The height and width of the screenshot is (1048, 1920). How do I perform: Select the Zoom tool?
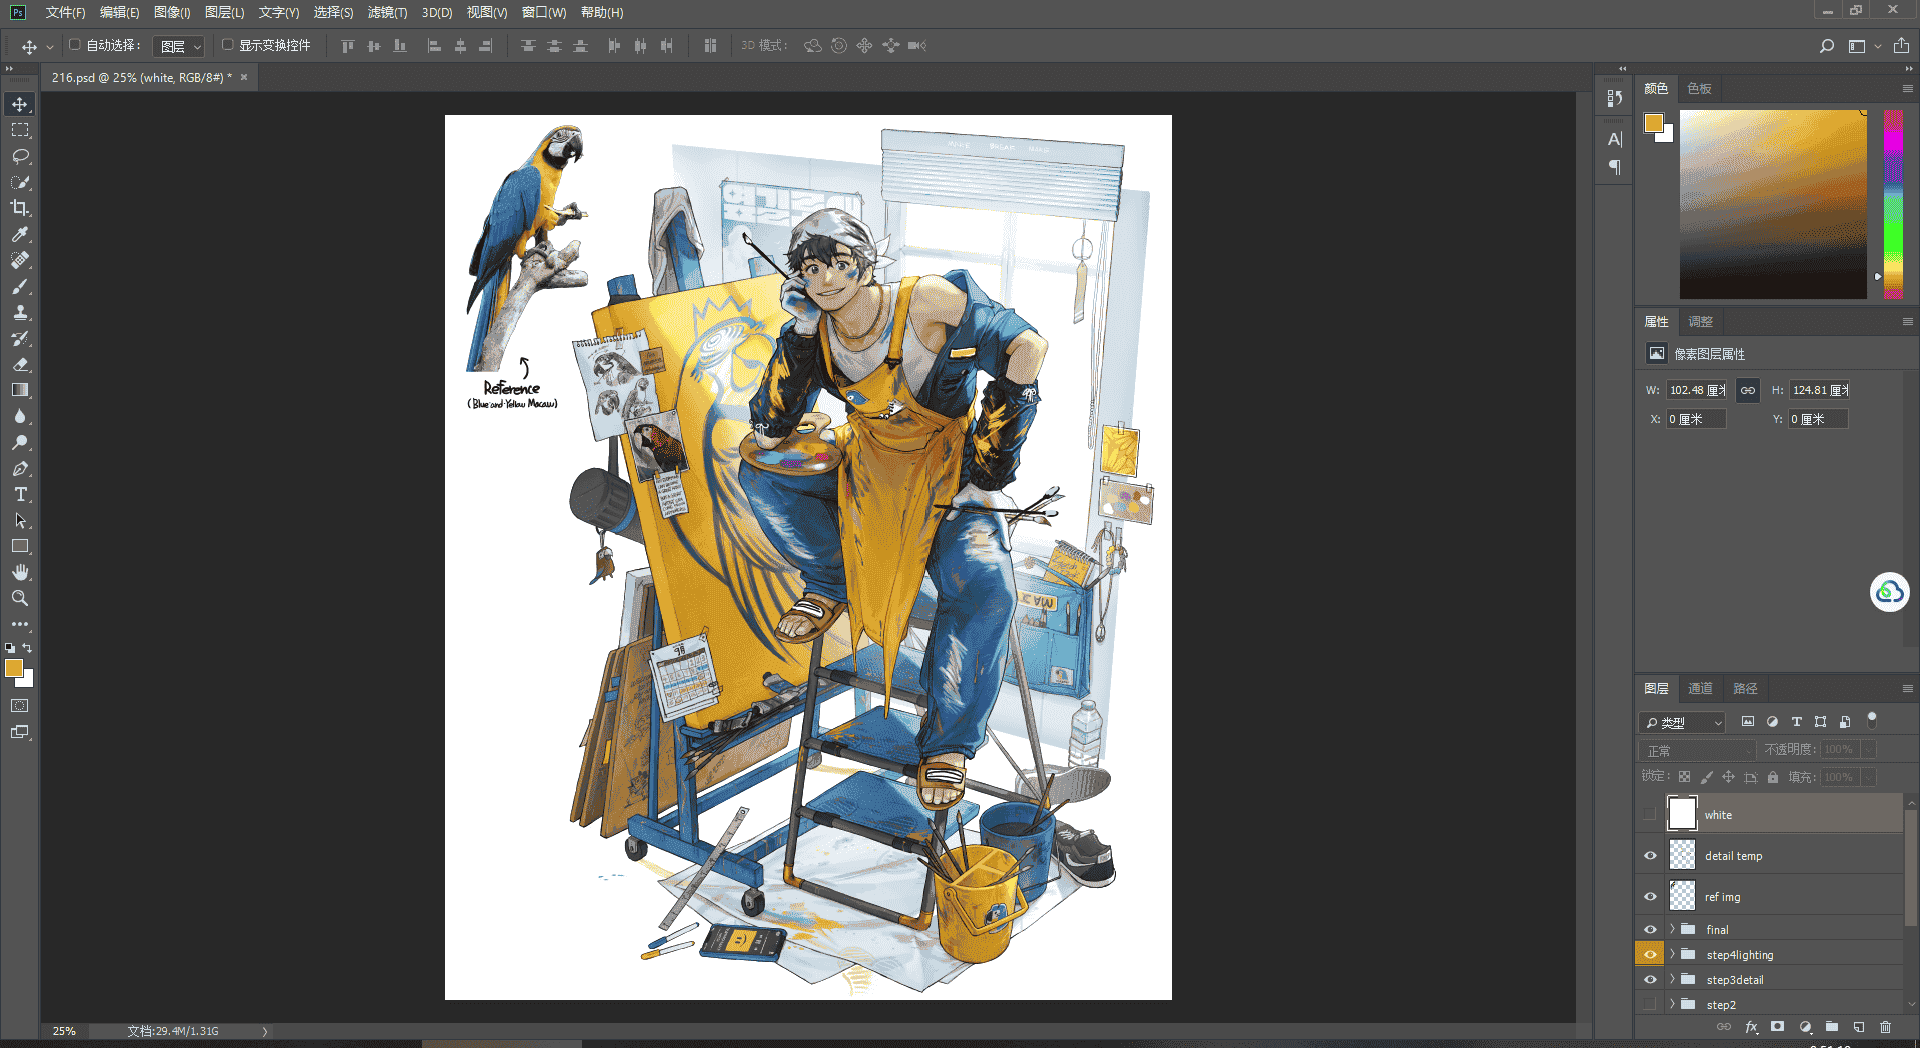[x=20, y=598]
